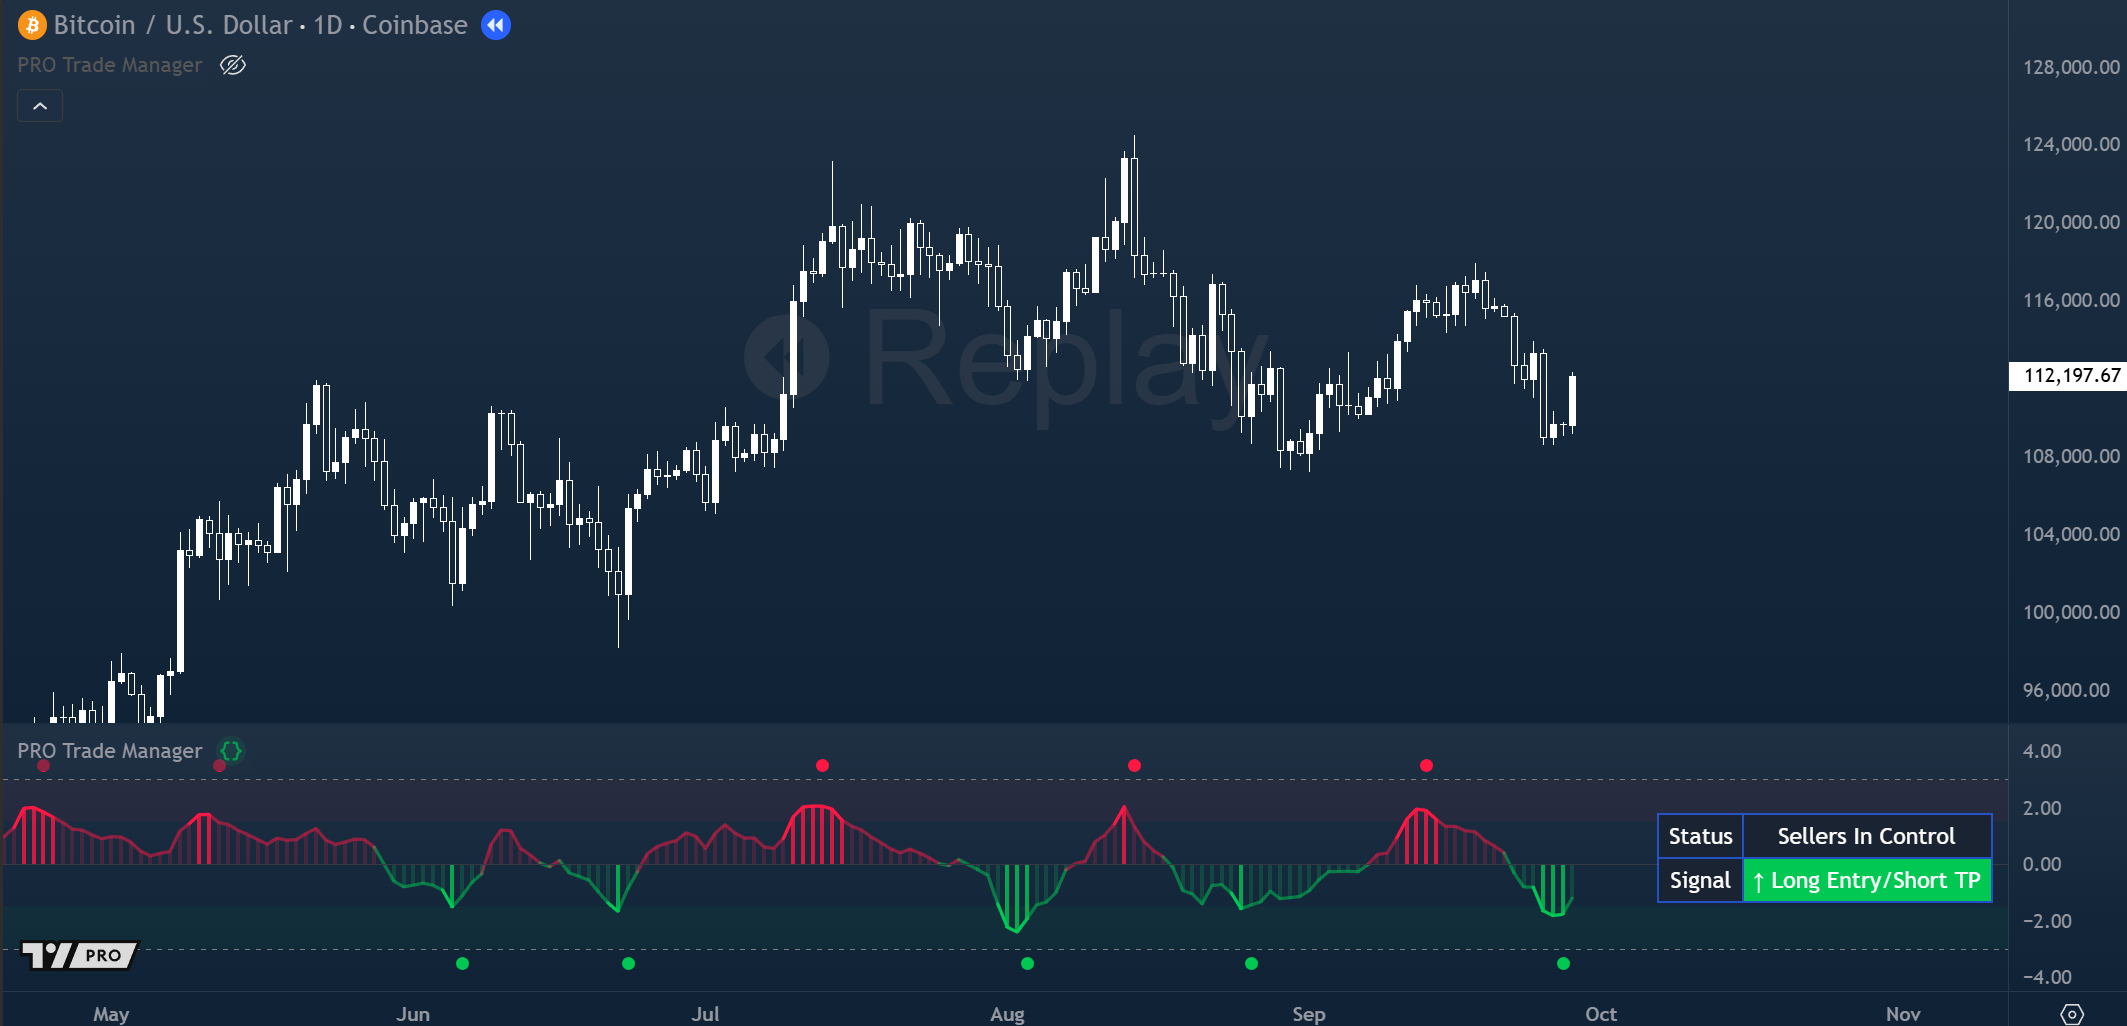Viewport: 2127px width, 1026px height.
Task: Click the Jul label on time axis
Action: pyautogui.click(x=705, y=1014)
